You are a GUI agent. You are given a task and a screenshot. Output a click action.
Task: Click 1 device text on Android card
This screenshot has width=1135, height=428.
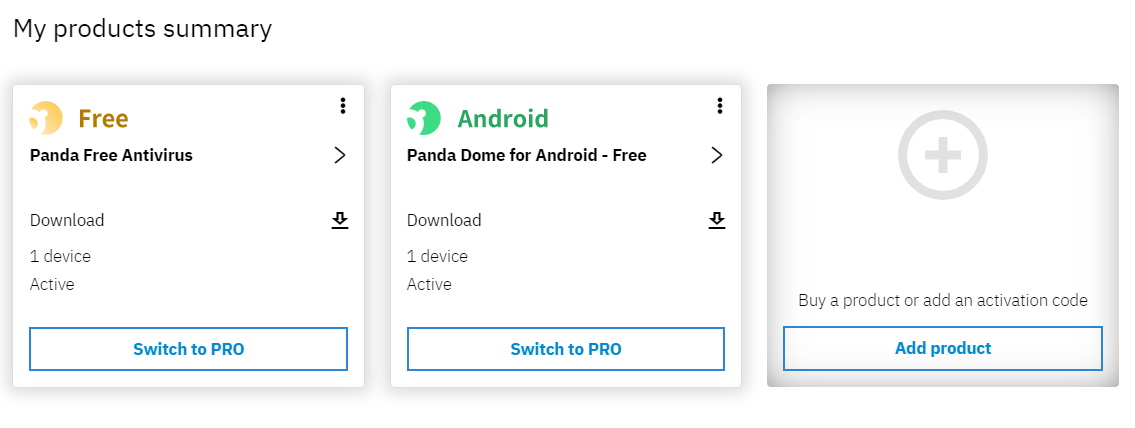click(437, 256)
